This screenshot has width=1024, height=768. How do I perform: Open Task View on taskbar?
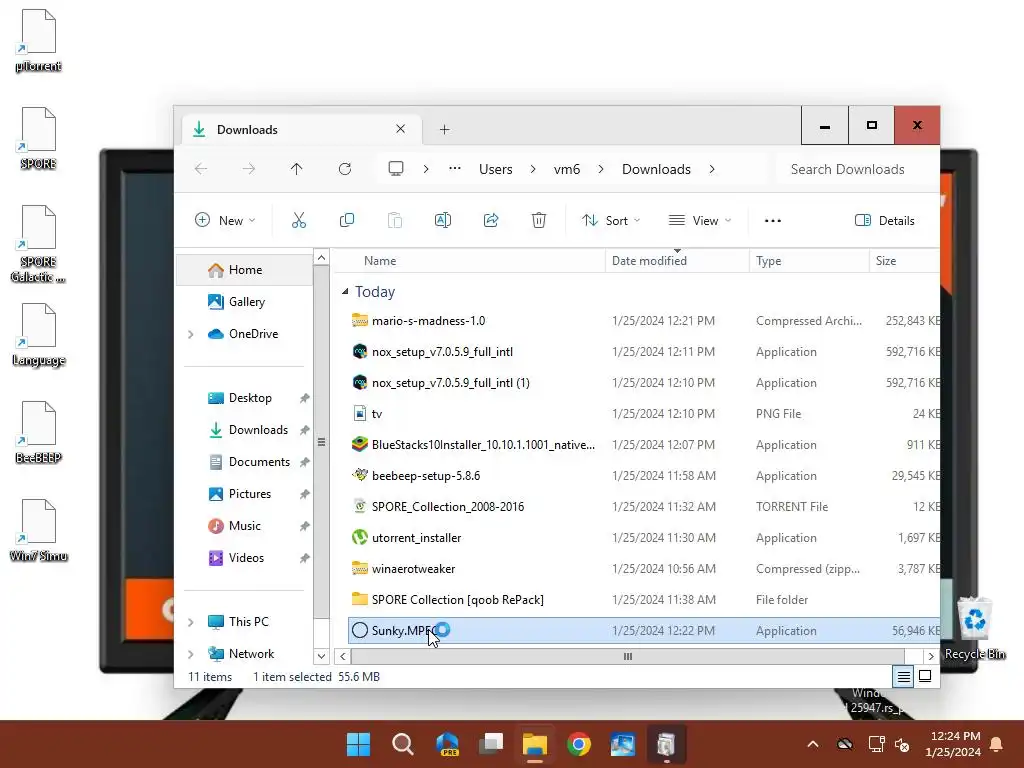point(491,744)
